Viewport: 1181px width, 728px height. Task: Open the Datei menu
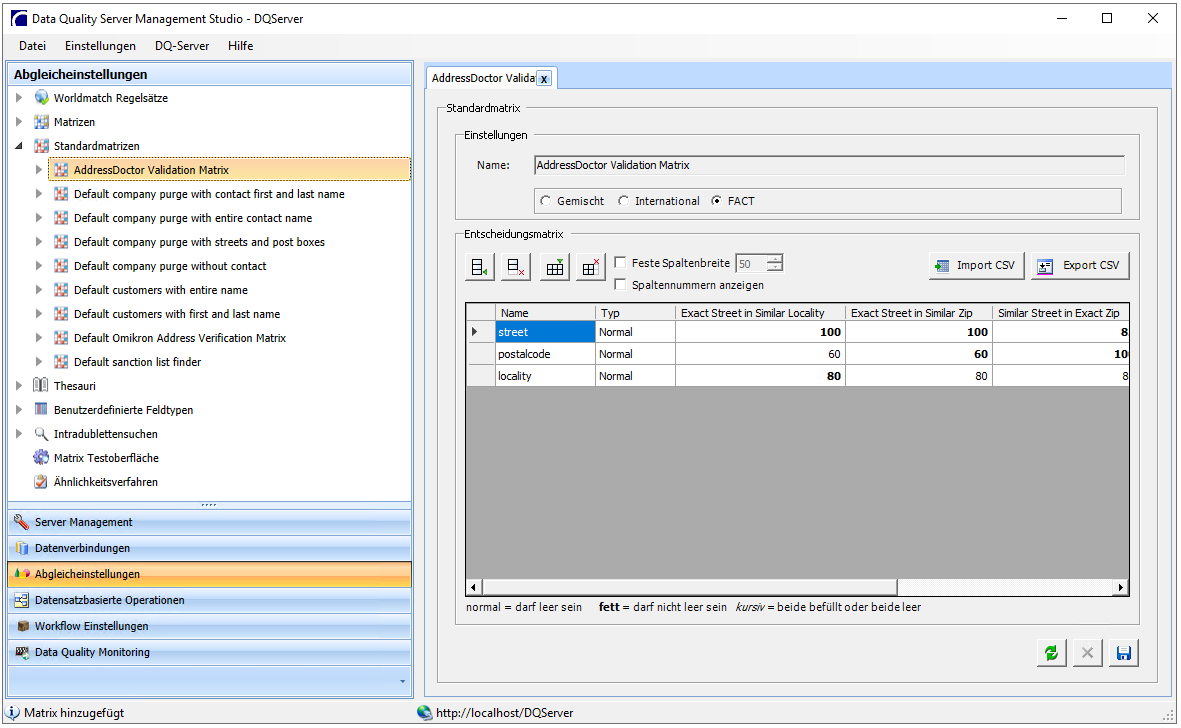pyautogui.click(x=32, y=46)
